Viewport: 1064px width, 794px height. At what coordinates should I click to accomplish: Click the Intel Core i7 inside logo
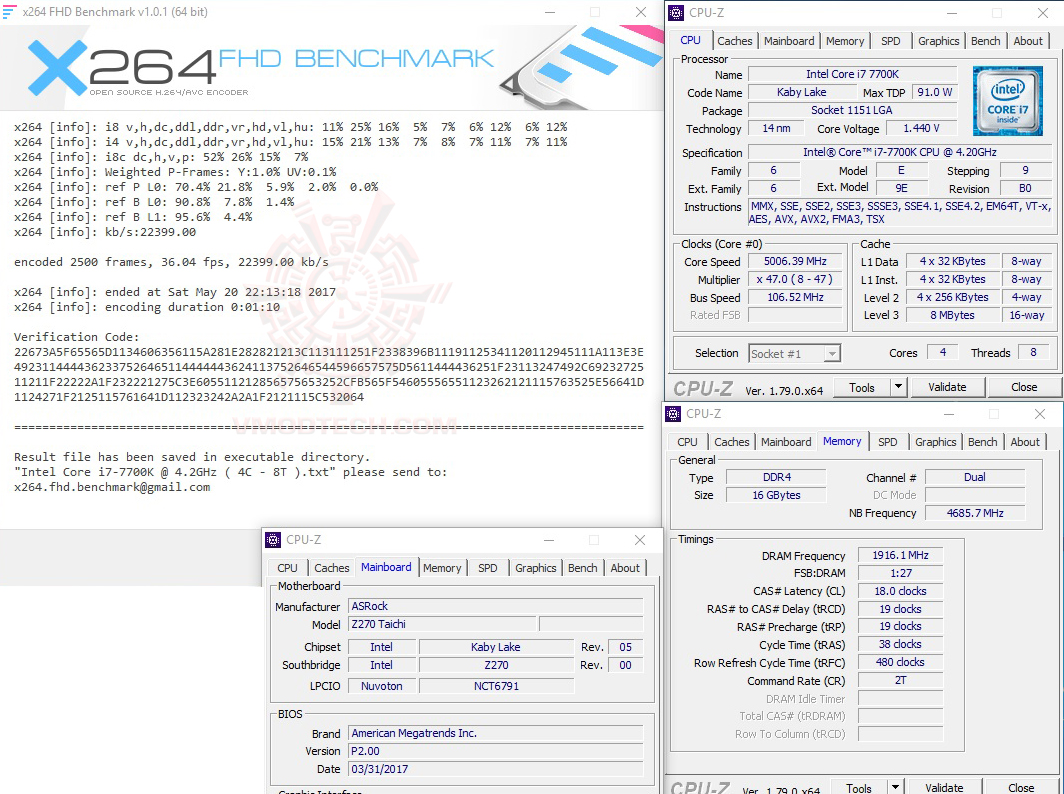1008,100
